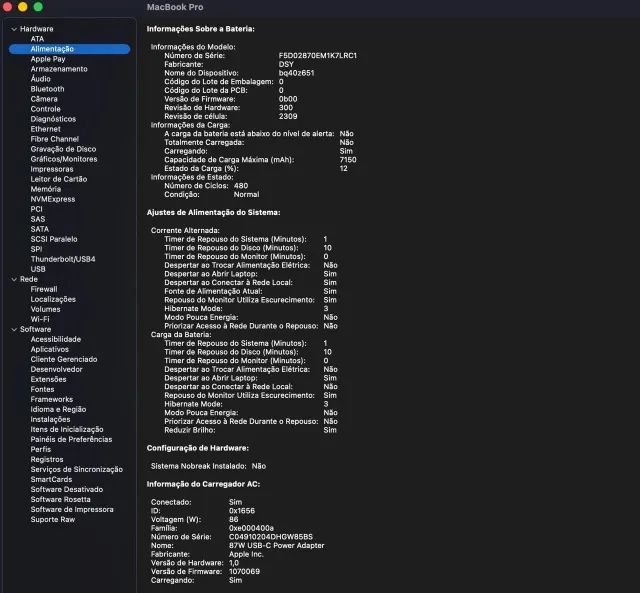640x593 pixels.
Task: Select Gráficos/Monitores in sidebar
Action: pyautogui.click(x=64, y=159)
